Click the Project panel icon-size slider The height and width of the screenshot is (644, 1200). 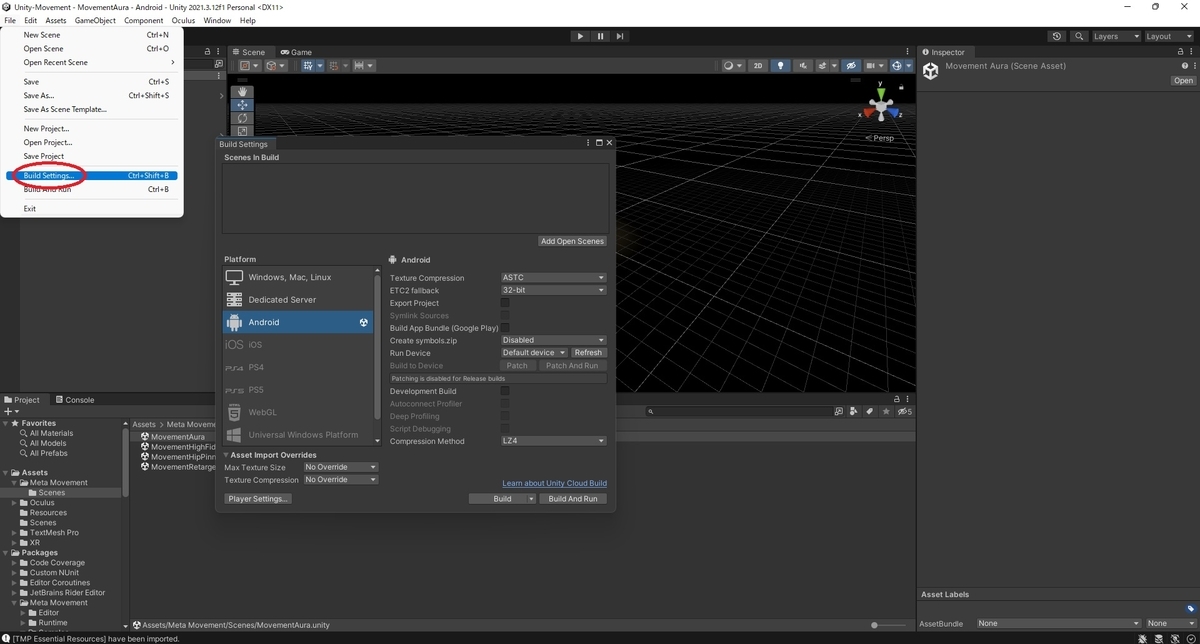point(875,625)
